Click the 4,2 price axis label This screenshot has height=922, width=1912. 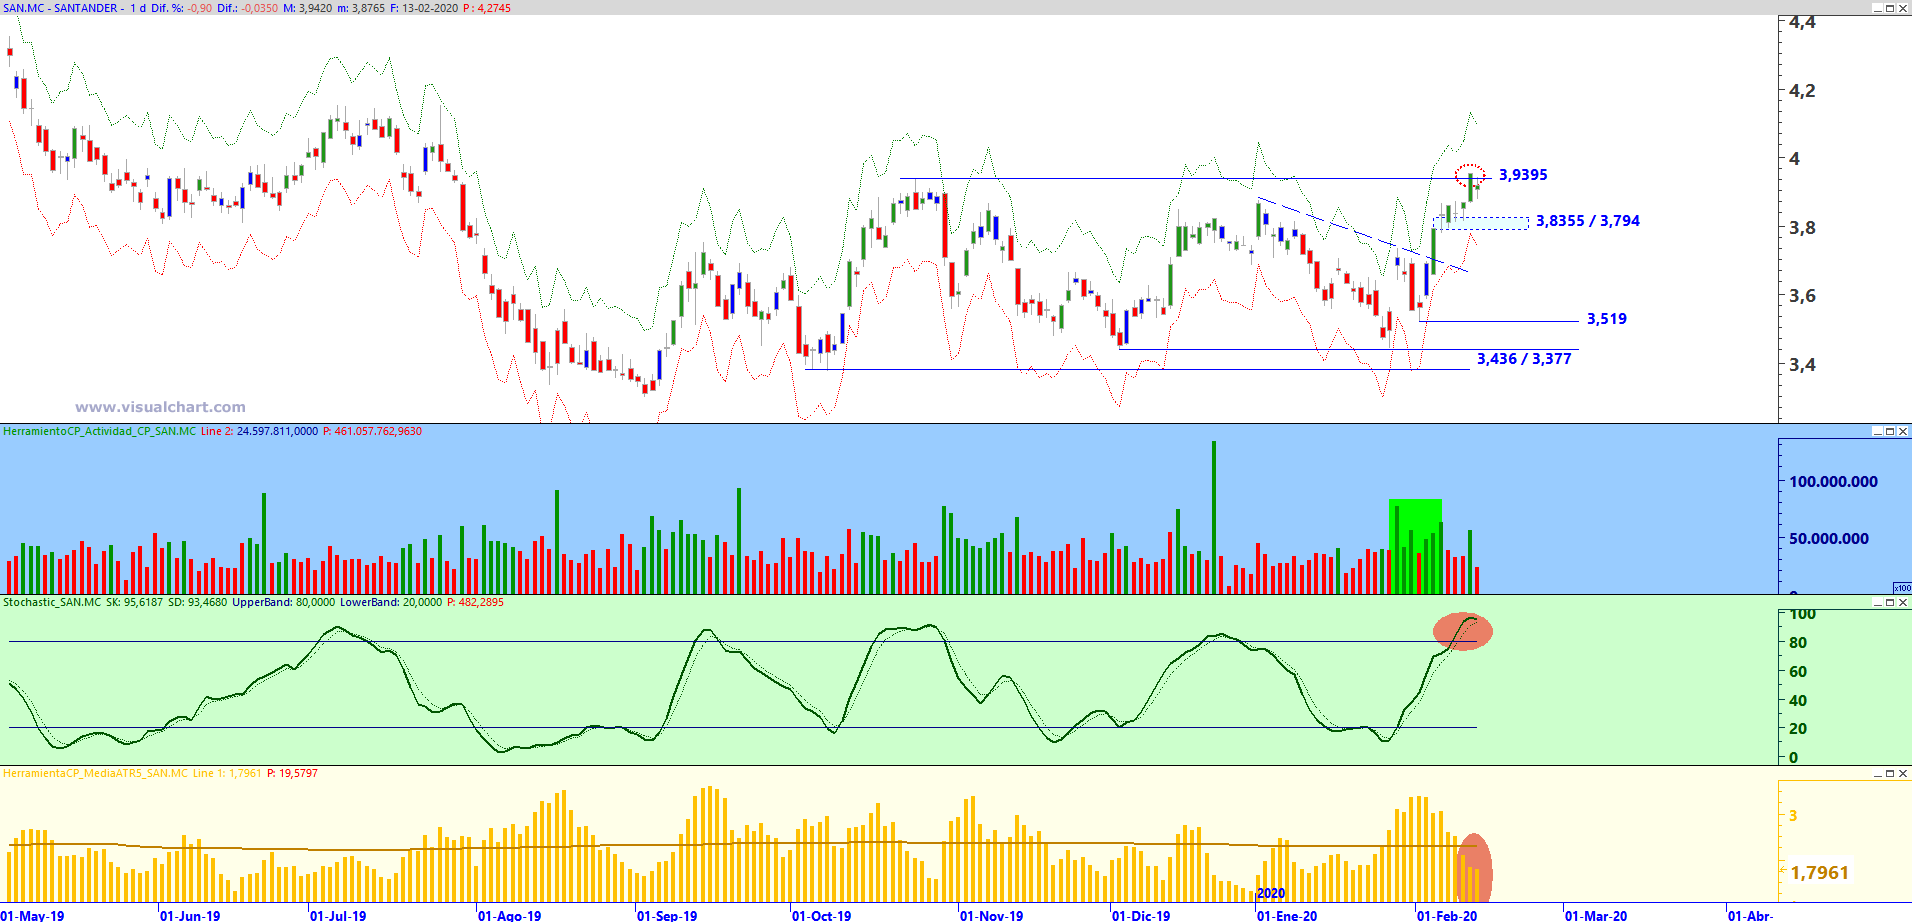point(1802,91)
